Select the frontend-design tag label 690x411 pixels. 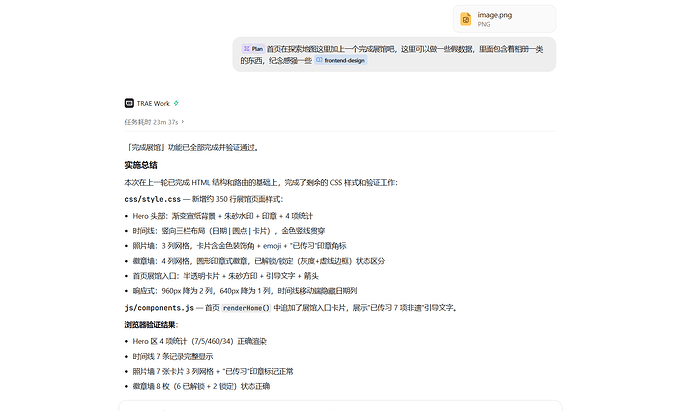pos(344,60)
